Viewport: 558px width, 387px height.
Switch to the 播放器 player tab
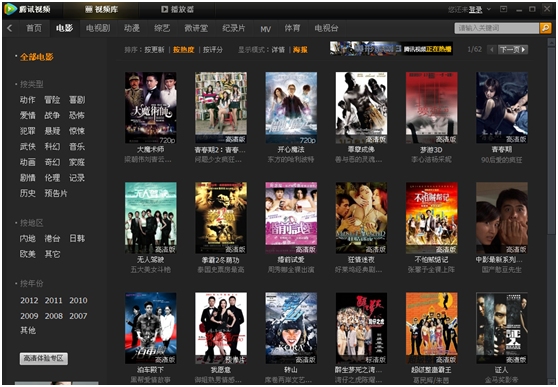tap(177, 9)
